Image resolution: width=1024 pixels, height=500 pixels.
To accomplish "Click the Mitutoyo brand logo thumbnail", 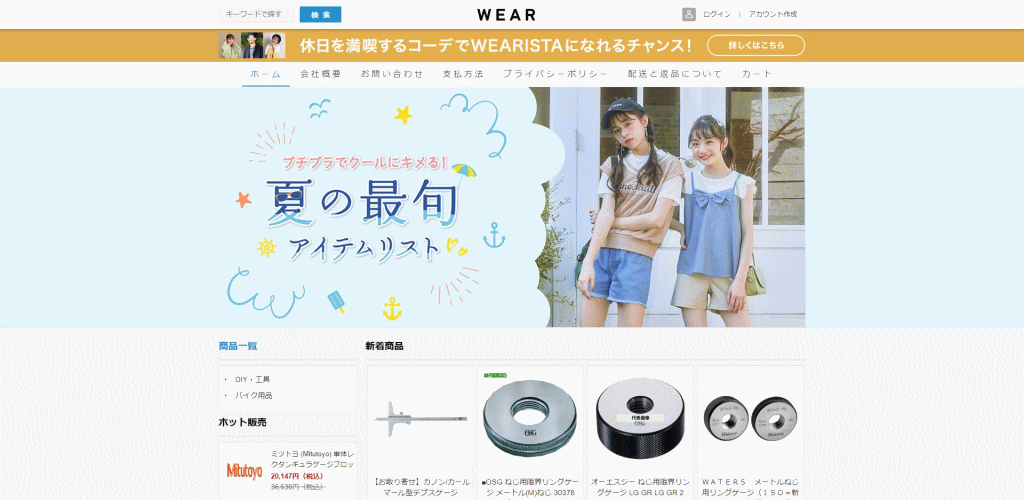I will 244,471.
